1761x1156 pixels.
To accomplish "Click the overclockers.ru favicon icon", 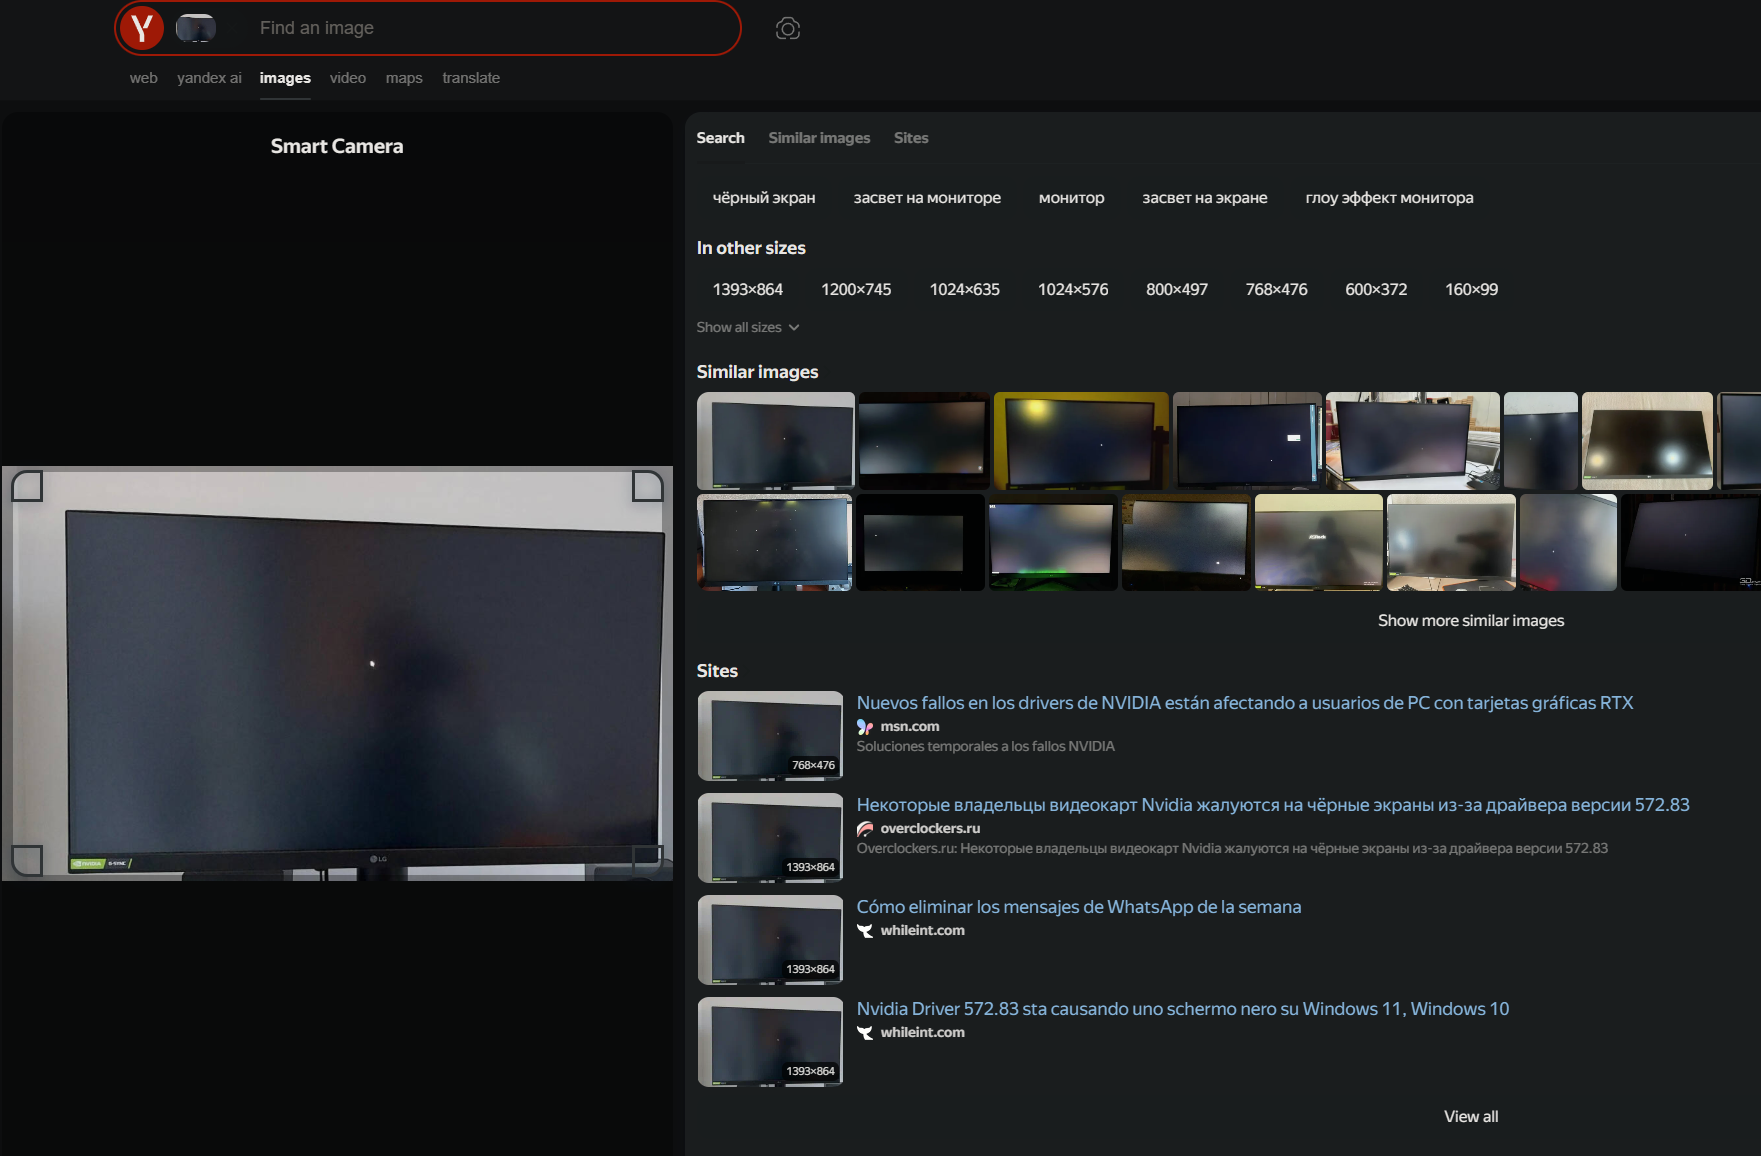I will [x=865, y=829].
